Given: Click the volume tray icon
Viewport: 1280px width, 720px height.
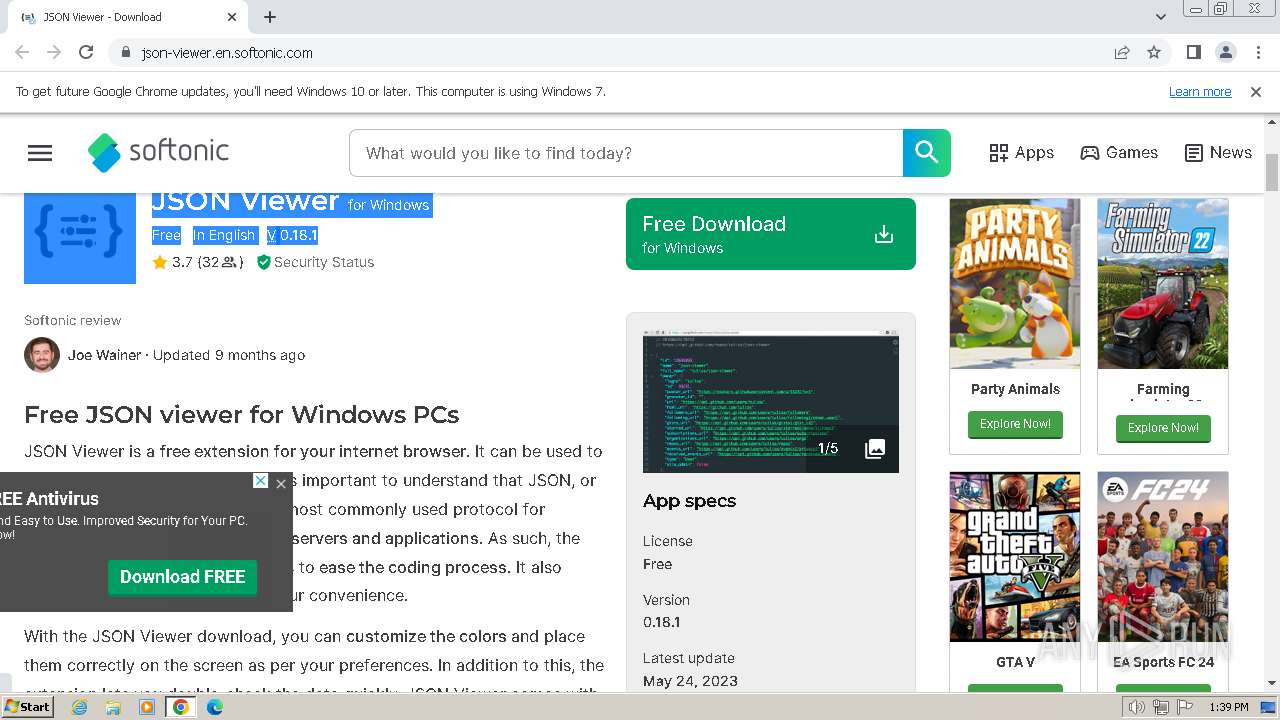Looking at the screenshot, I should click(1137, 707).
